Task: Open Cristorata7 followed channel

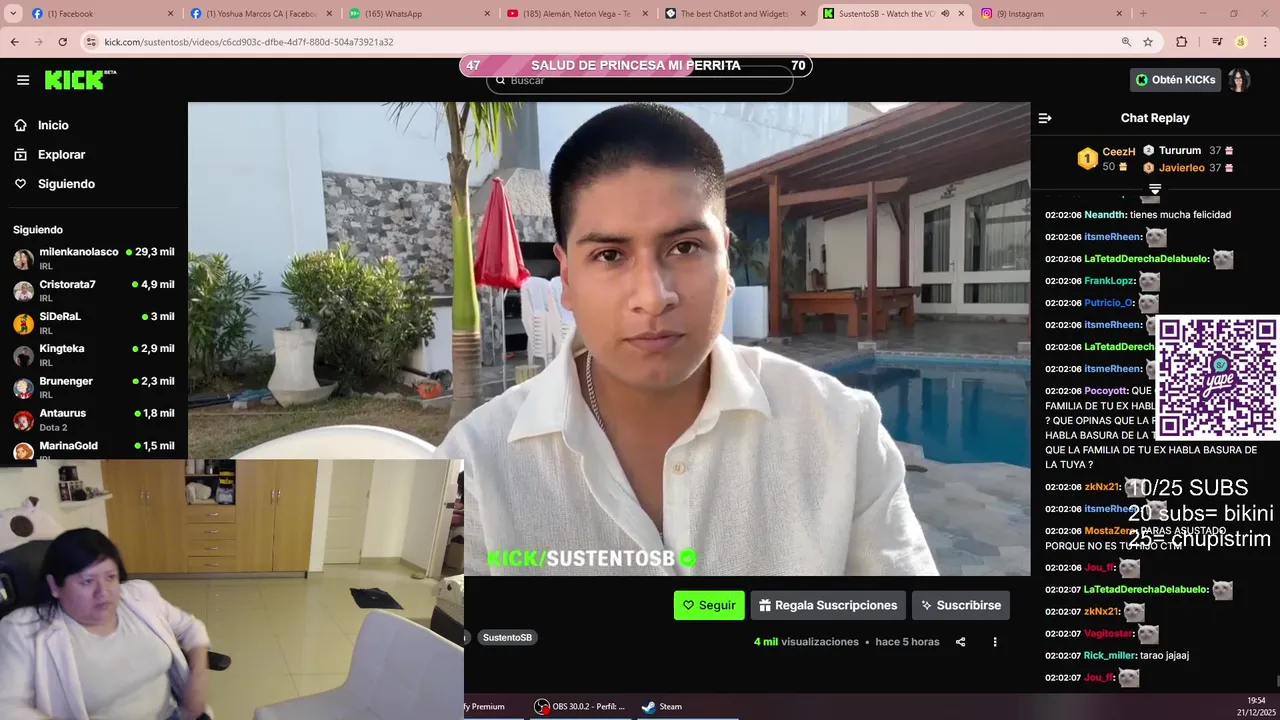Action: pyautogui.click(x=94, y=290)
